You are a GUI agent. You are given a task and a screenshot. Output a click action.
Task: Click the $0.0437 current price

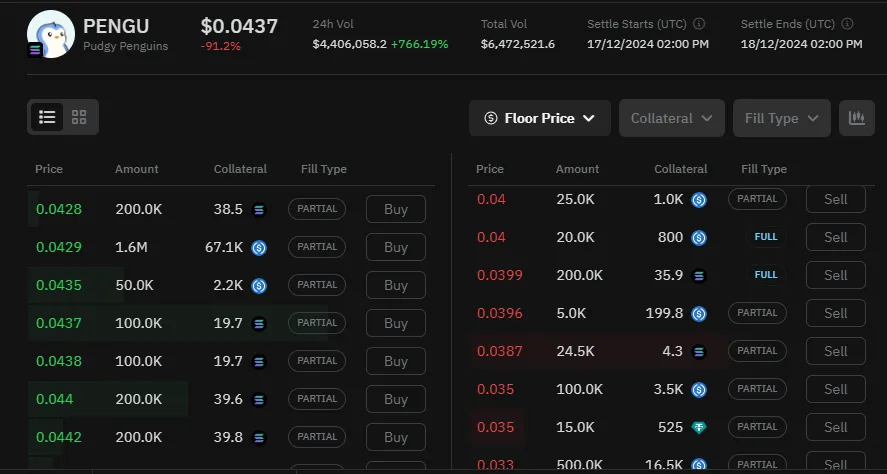tap(239, 26)
